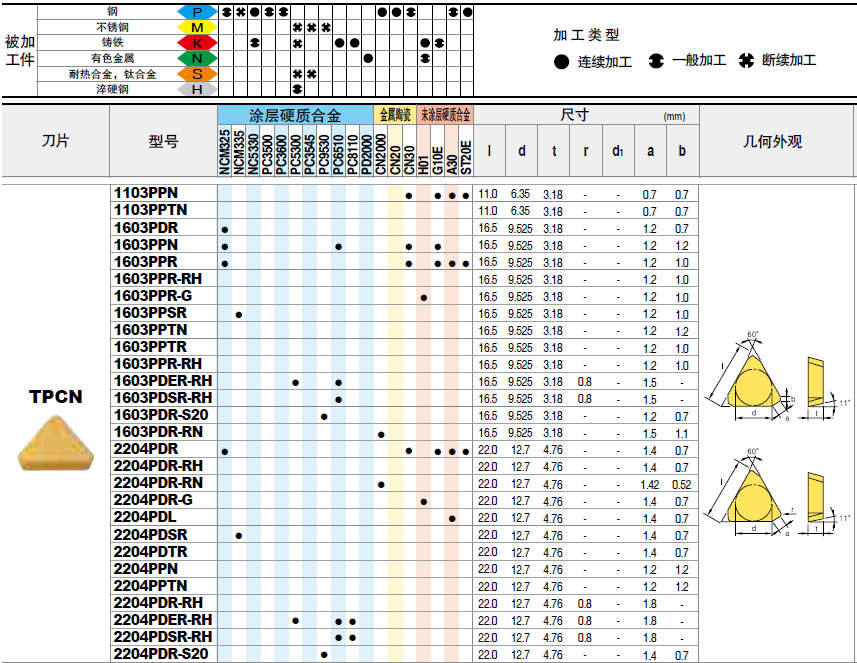This screenshot has height=663, width=857.
Task: Click the dot in the 1603PPSR row
Action: coord(239,314)
